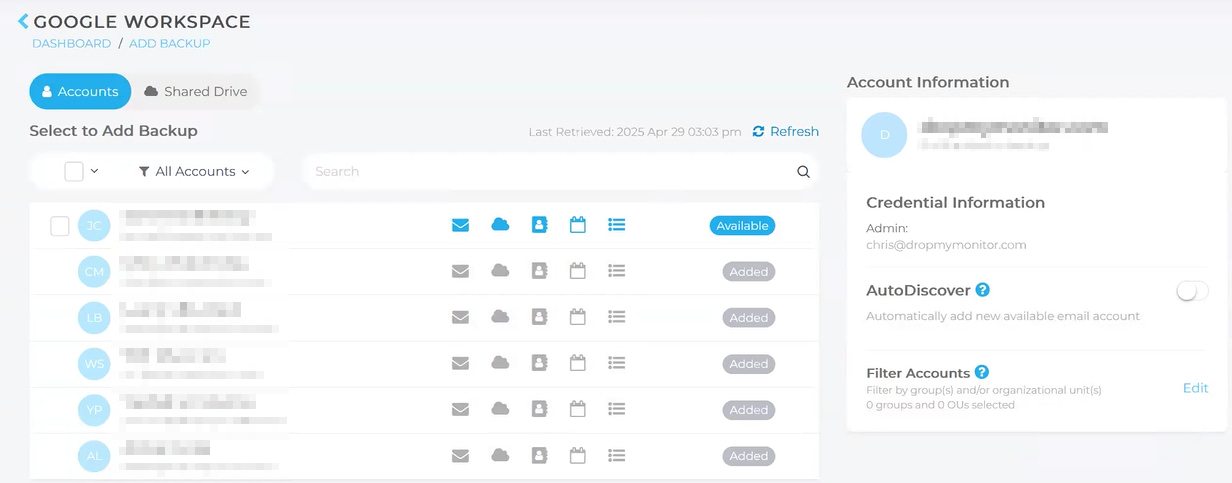Viewport: 1232px width, 483px height.
Task: Switch to the Shared Drive tab
Action: click(195, 91)
